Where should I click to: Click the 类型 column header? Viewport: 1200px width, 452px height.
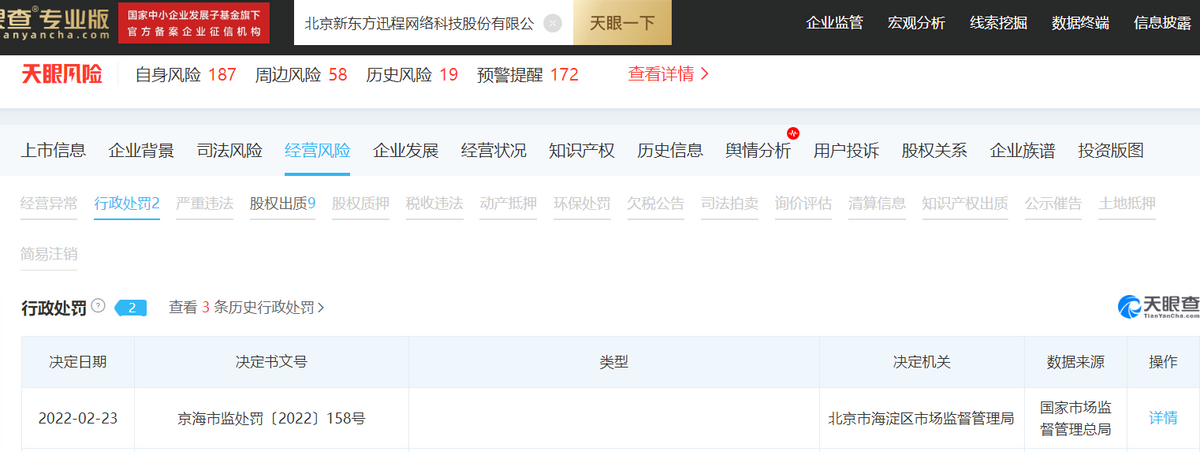pyautogui.click(x=614, y=362)
